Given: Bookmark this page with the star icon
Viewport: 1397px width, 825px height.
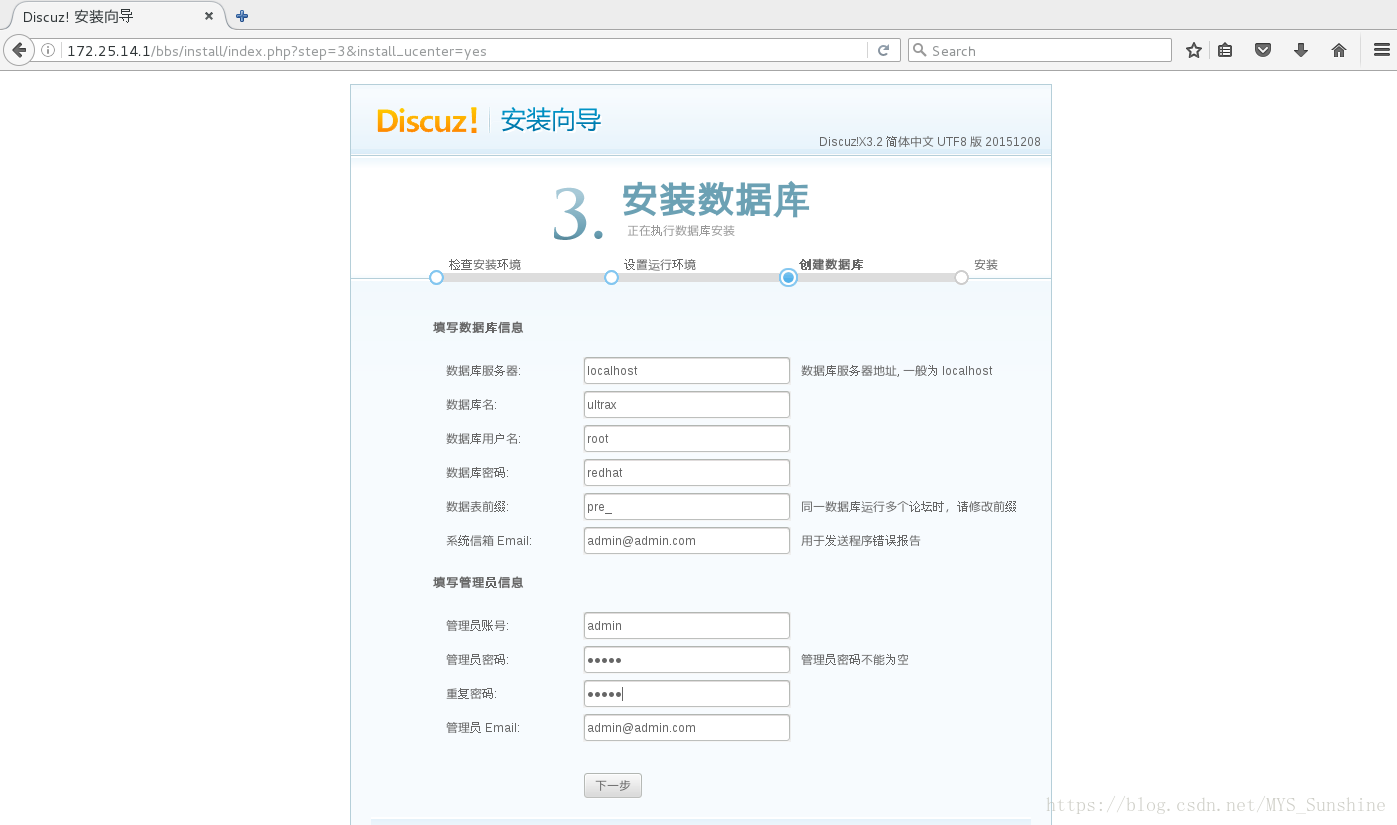Looking at the screenshot, I should coord(1193,50).
